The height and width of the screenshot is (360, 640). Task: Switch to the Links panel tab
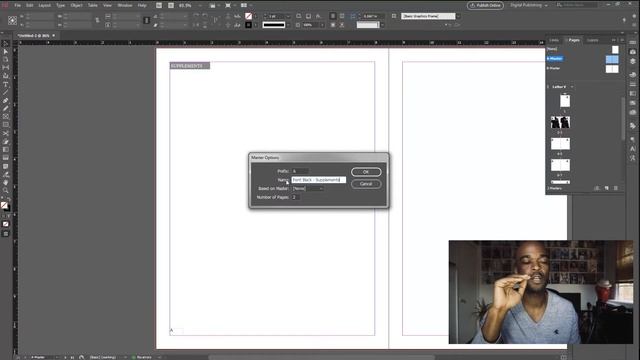(554, 40)
